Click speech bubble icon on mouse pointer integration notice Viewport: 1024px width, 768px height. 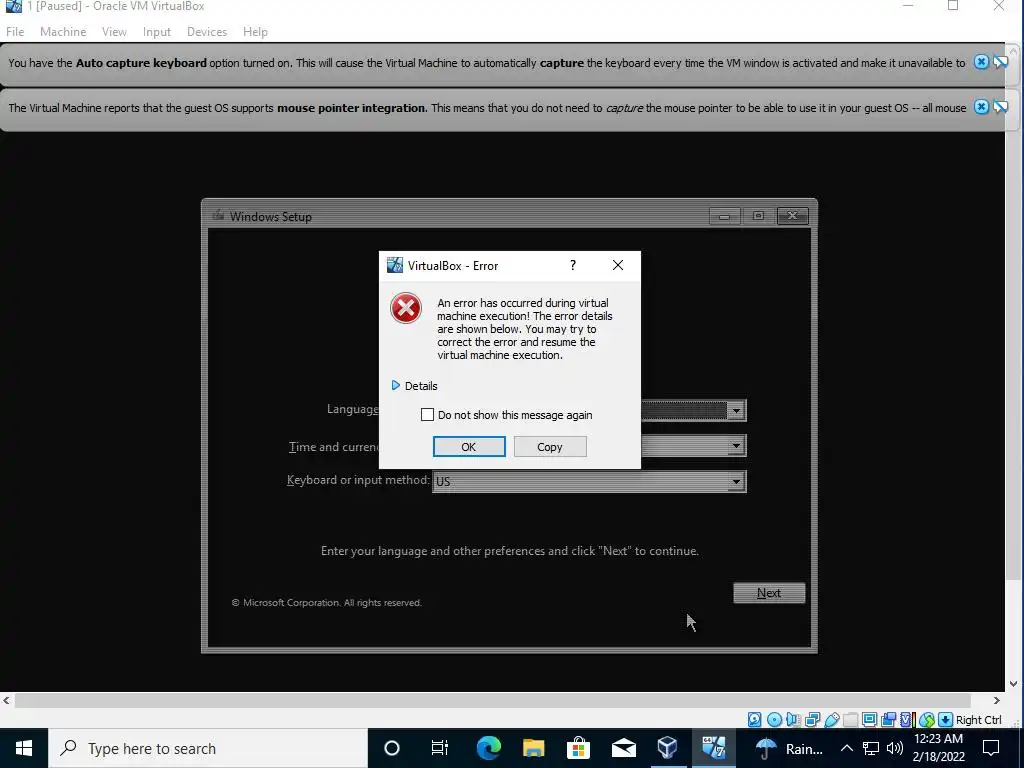pos(1000,107)
